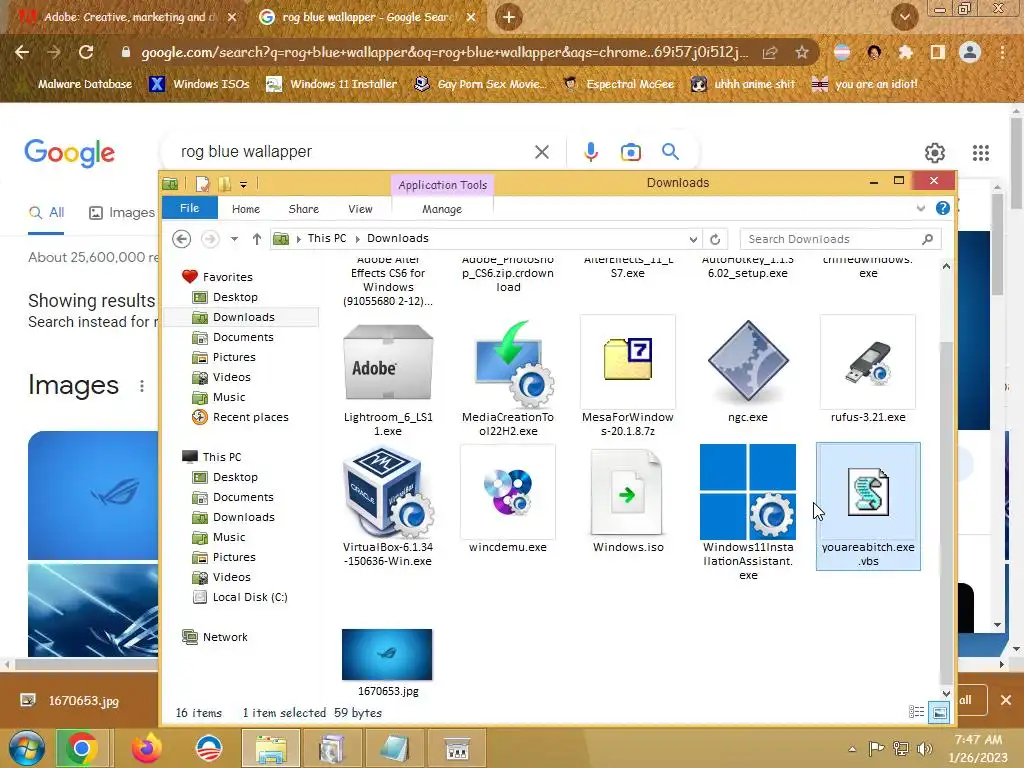Click taskbar volume speaker icon
This screenshot has height=768, width=1024.
tap(924, 748)
